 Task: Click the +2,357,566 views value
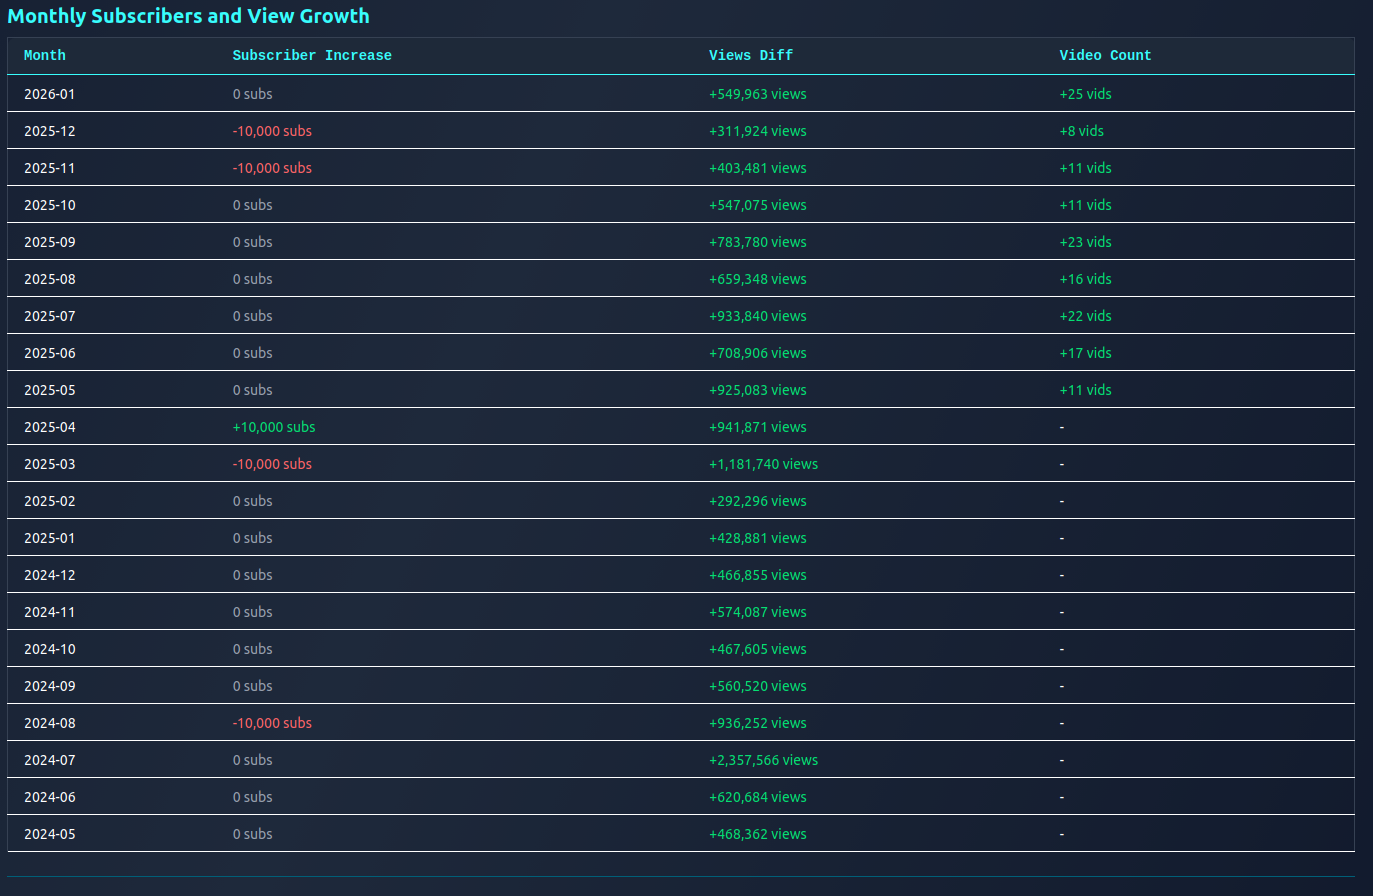[x=764, y=760]
